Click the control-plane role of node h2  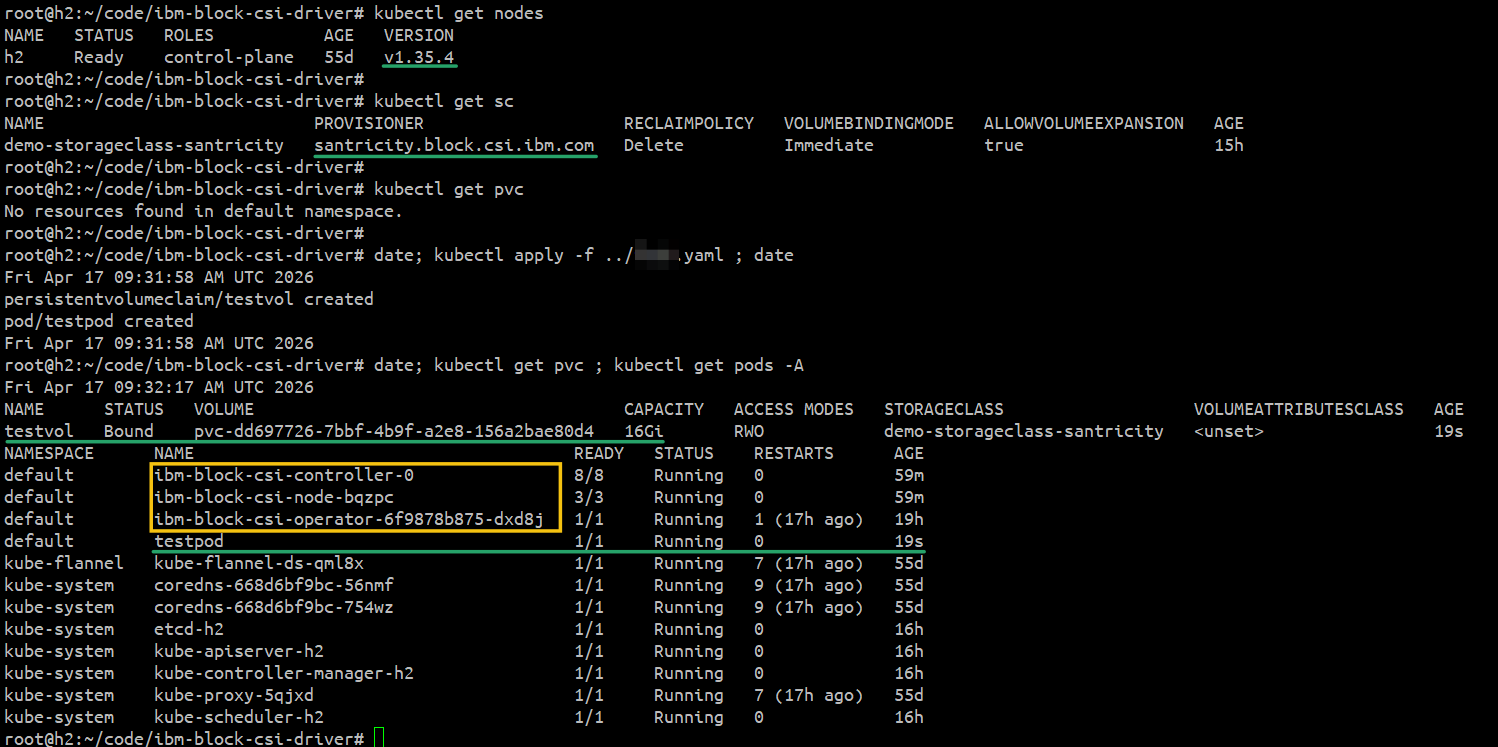pyautogui.click(x=229, y=57)
